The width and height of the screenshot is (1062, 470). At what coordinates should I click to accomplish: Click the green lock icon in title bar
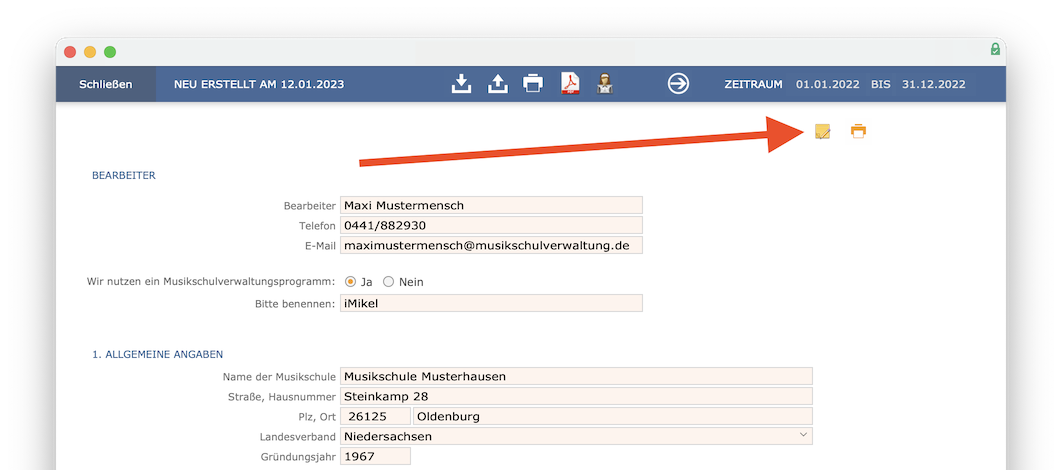click(995, 49)
